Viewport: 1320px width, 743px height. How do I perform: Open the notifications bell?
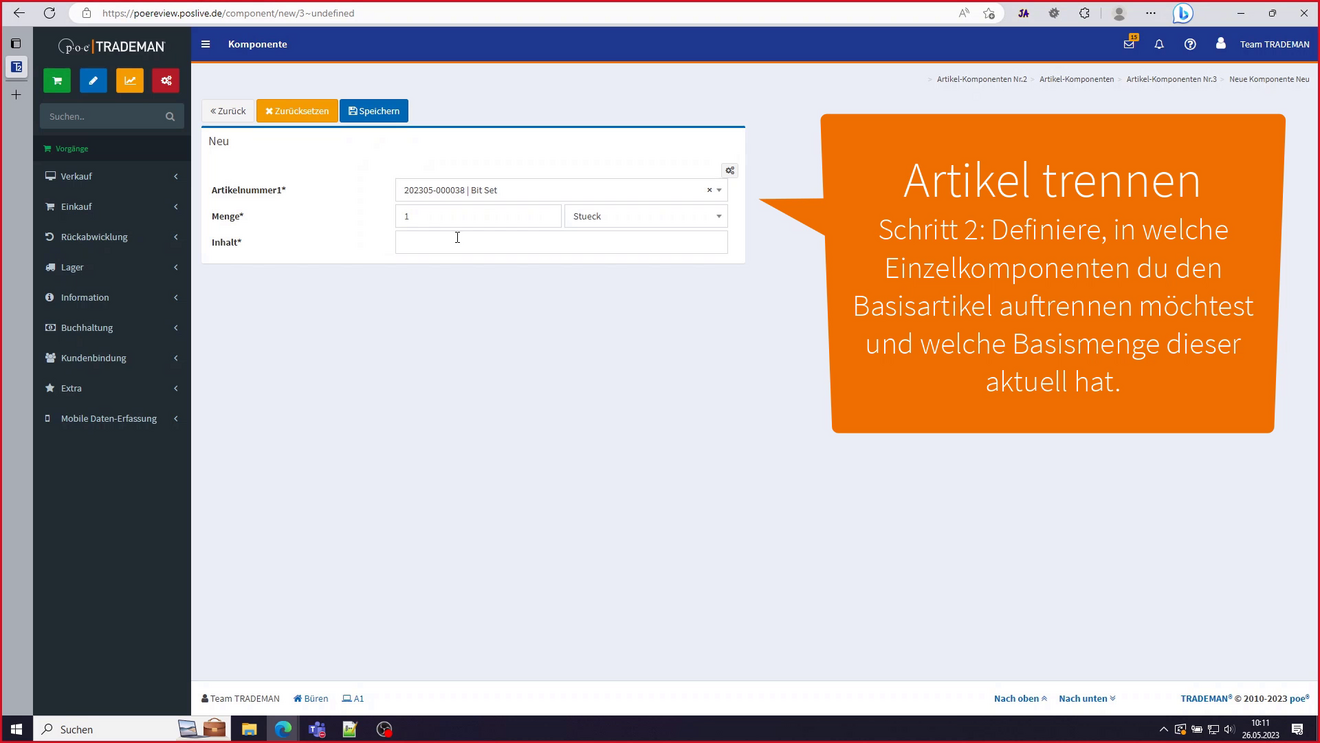point(1159,44)
